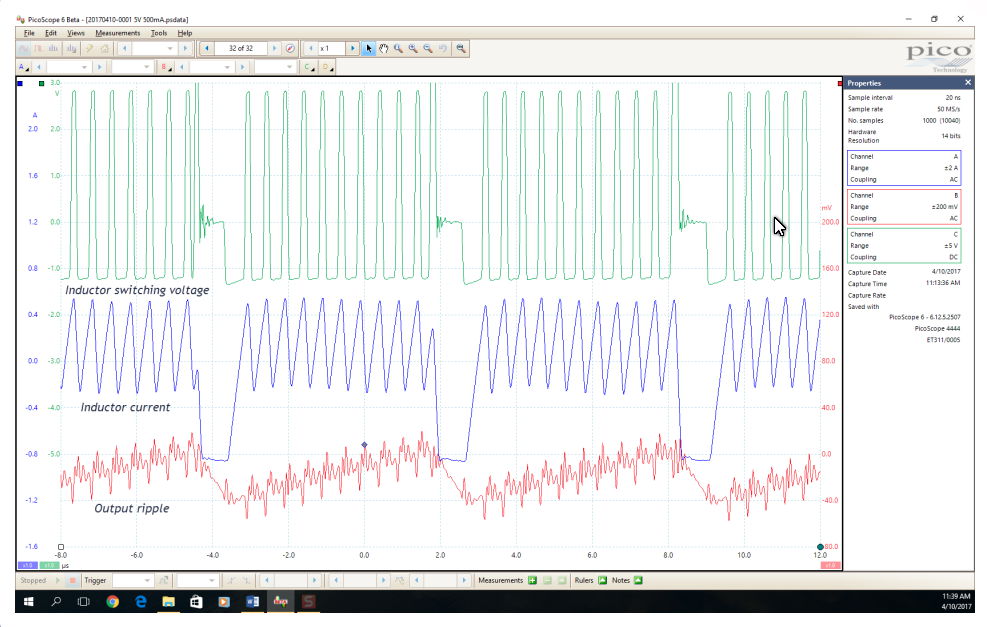Open the buffer navigator compass icon
The image size is (987, 627).
[x=290, y=48]
